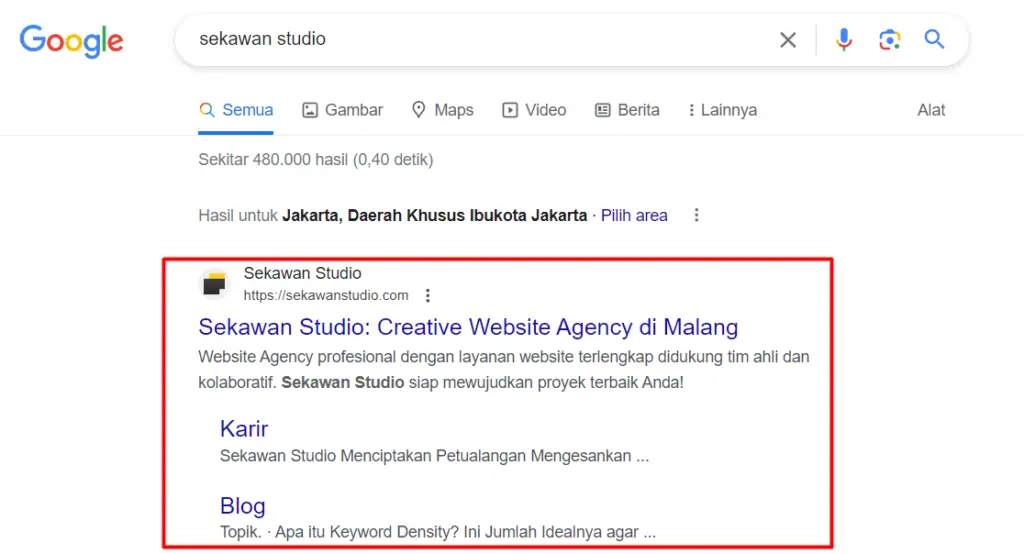Click the 'Sekawan Studio' site name above URL
The image size is (1024, 554).
pos(302,273)
